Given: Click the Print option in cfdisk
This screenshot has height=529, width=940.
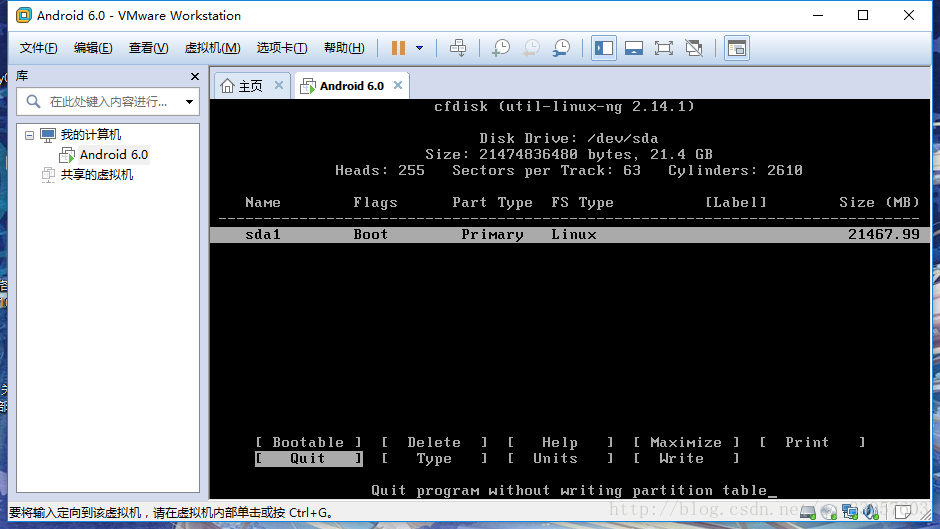Looking at the screenshot, I should click(x=812, y=443).
